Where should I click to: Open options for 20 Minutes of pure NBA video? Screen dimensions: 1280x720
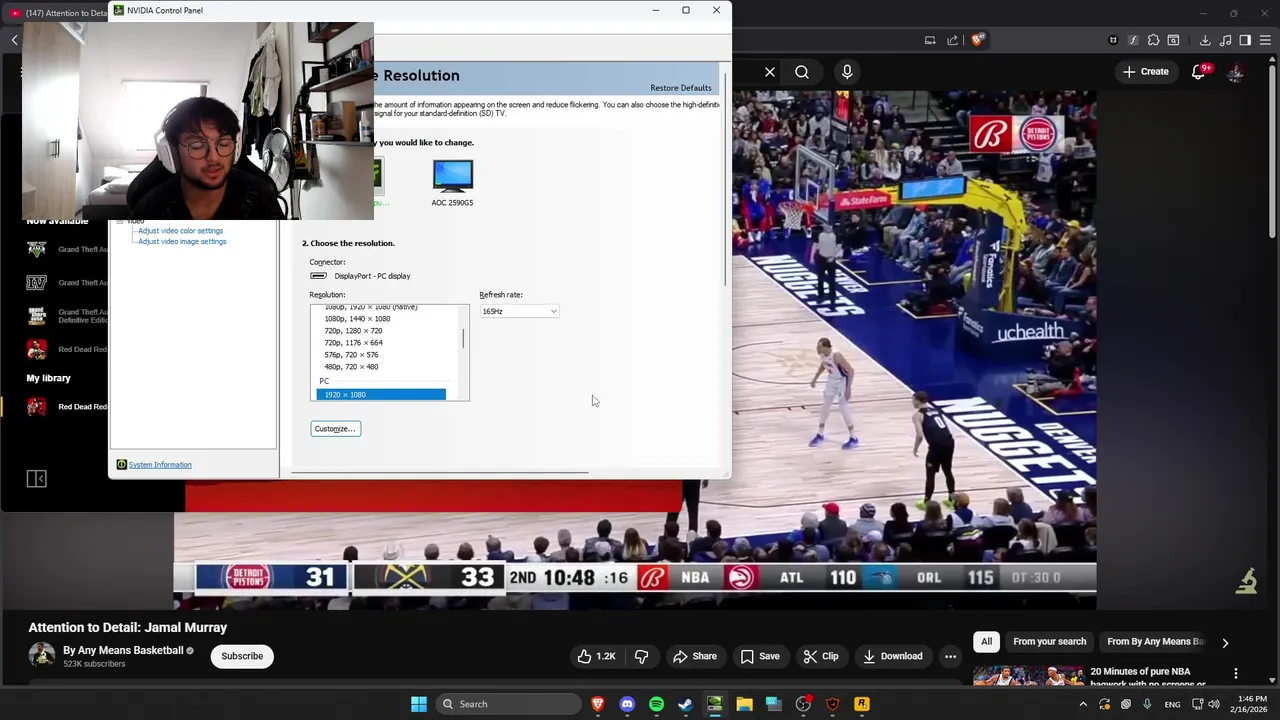point(1236,674)
